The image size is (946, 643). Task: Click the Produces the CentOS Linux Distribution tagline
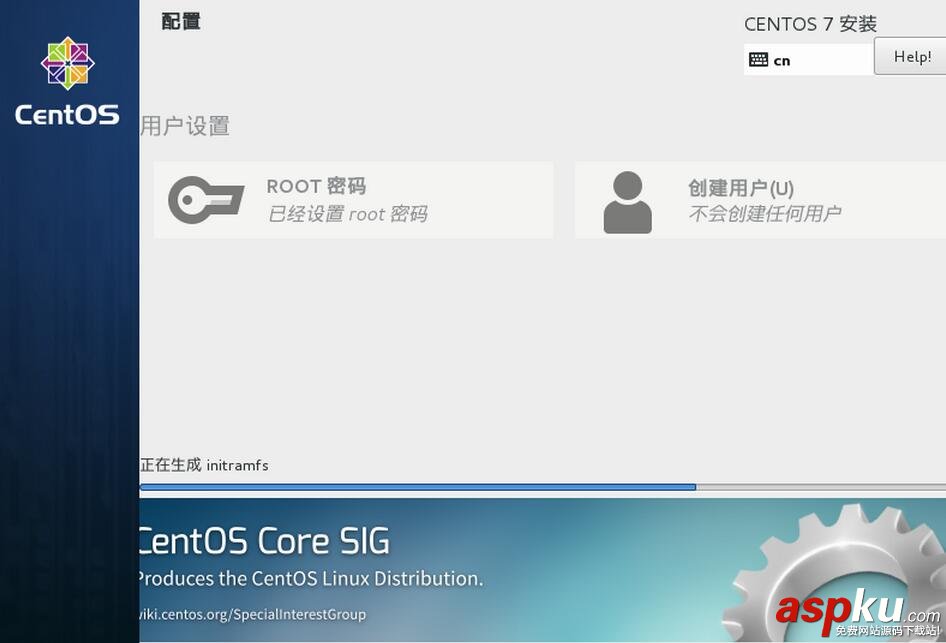coord(311,578)
